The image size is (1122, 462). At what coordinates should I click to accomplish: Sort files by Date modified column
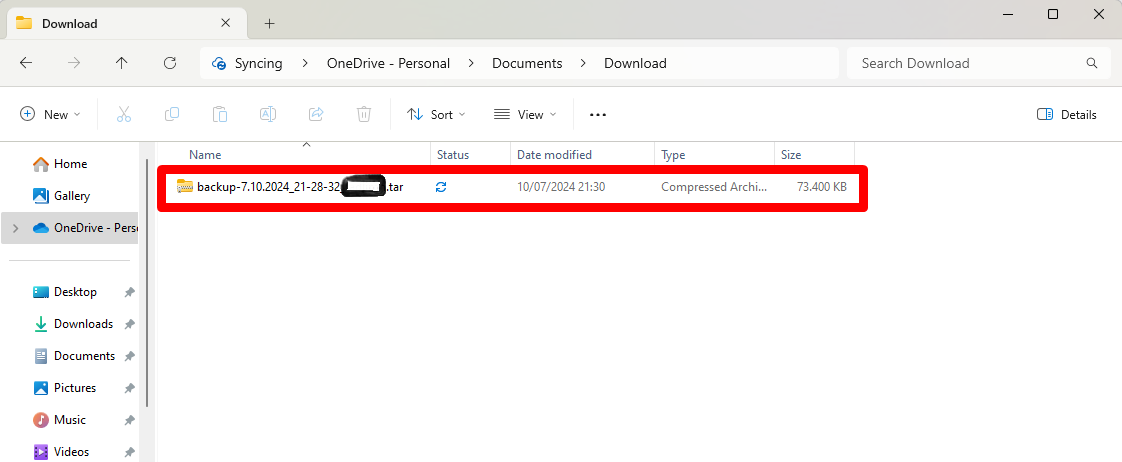[x=554, y=155]
